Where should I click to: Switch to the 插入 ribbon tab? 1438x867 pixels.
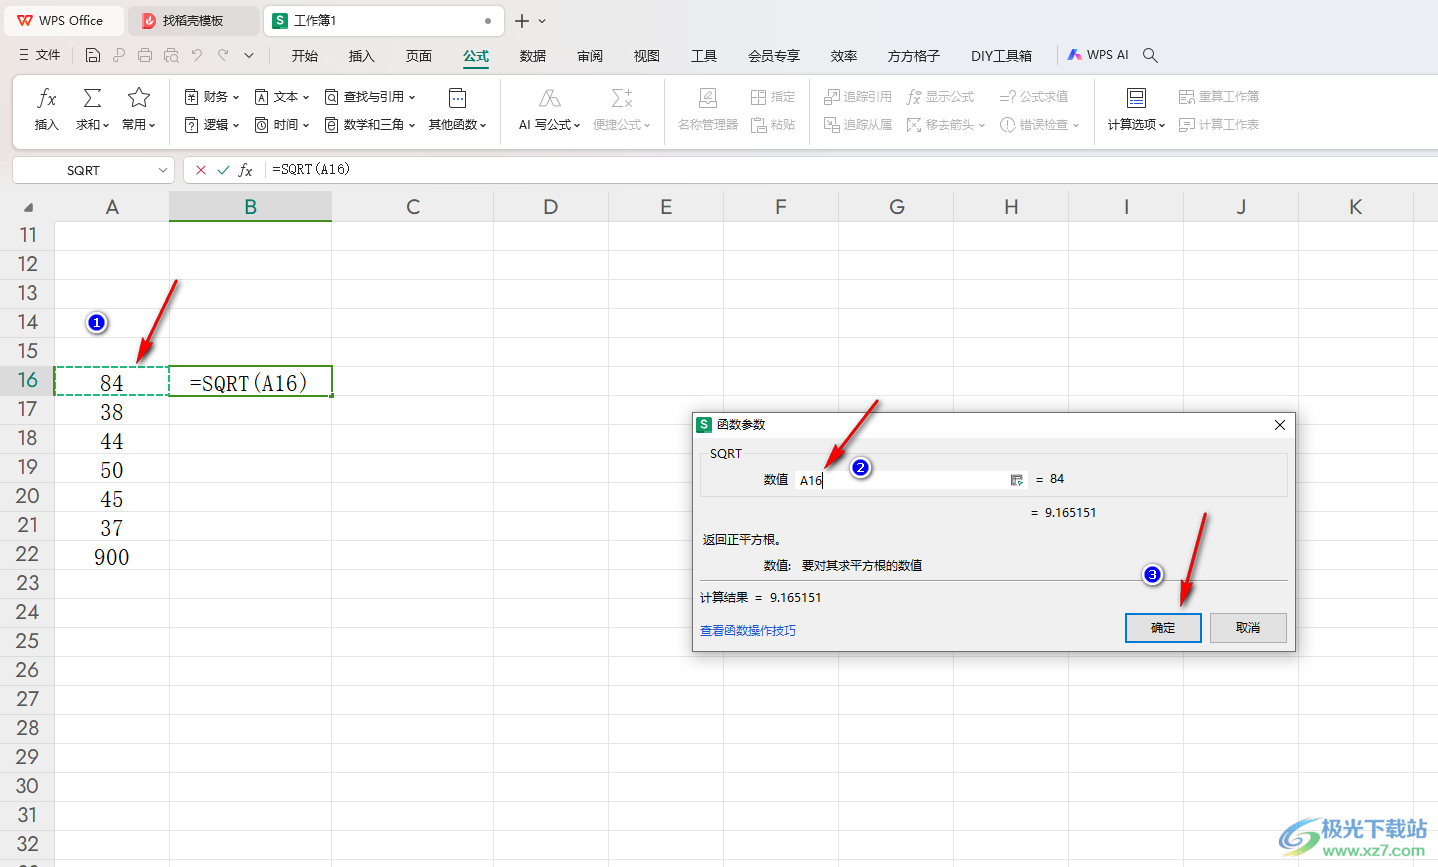point(362,56)
